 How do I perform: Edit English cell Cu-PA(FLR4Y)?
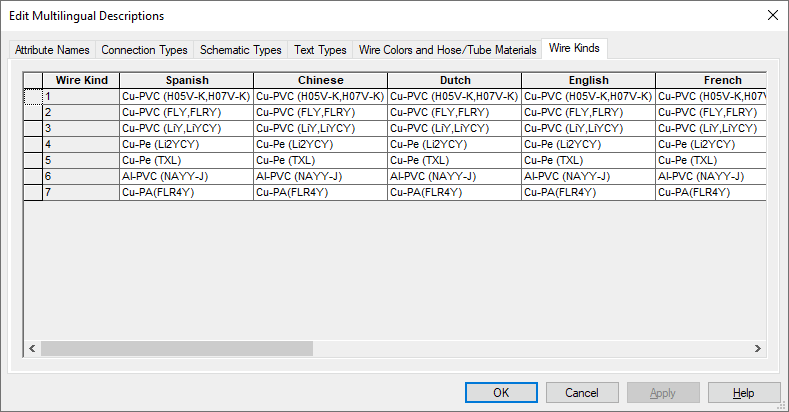589,193
